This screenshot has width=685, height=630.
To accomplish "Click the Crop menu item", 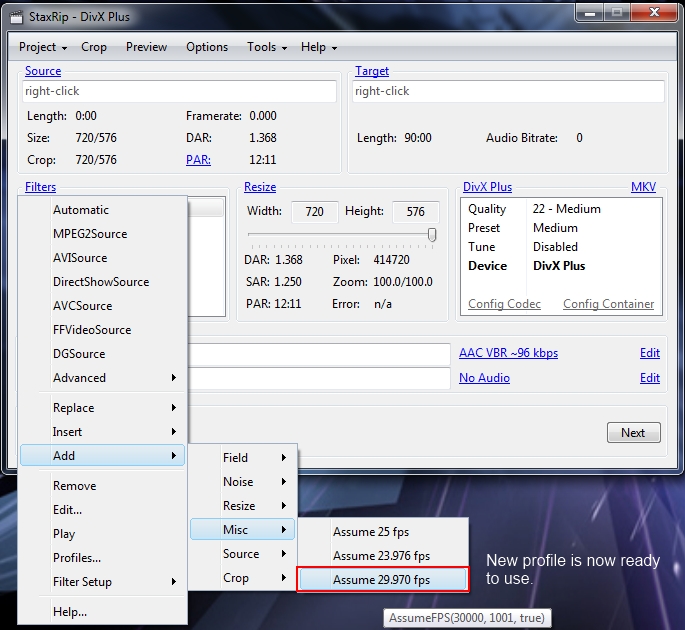I will pyautogui.click(x=93, y=47).
